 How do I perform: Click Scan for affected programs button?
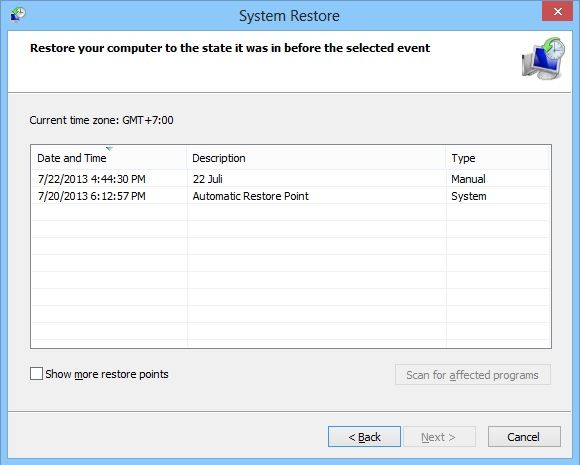(473, 375)
